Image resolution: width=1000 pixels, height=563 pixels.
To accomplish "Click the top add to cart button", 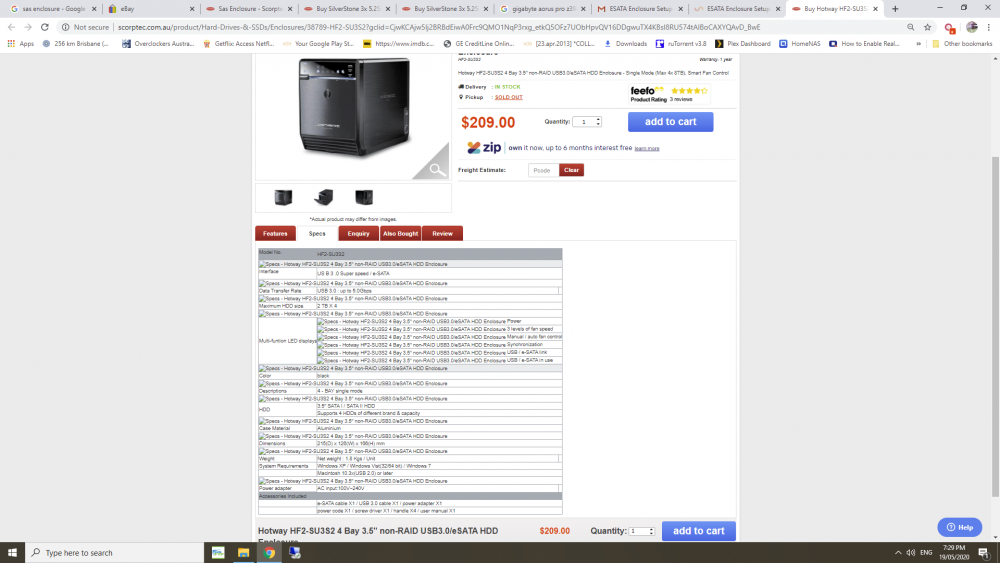I will pyautogui.click(x=670, y=122).
